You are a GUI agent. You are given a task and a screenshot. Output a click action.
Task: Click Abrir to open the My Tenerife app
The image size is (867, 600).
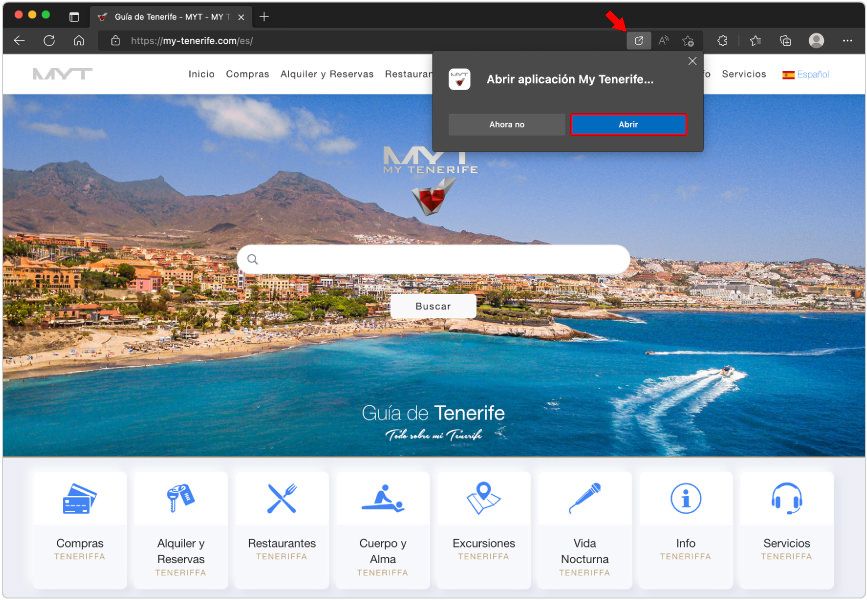[628, 124]
